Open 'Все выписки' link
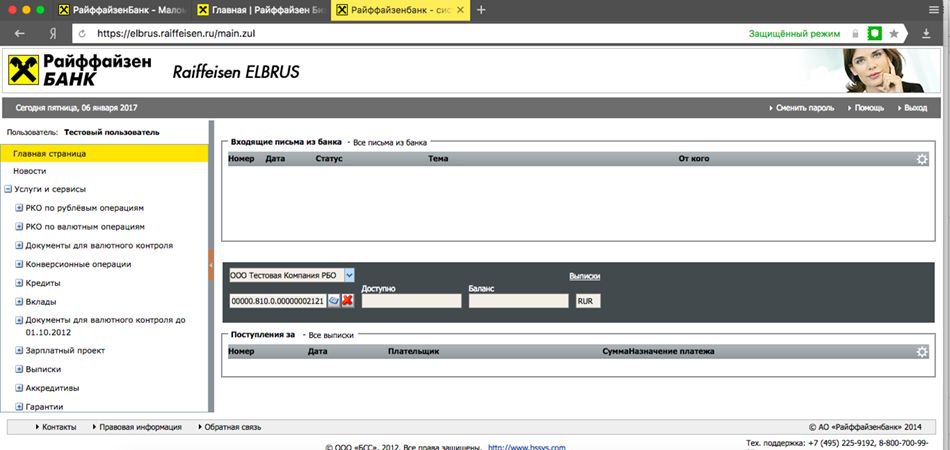Image resolution: width=950 pixels, height=450 pixels. click(331, 335)
